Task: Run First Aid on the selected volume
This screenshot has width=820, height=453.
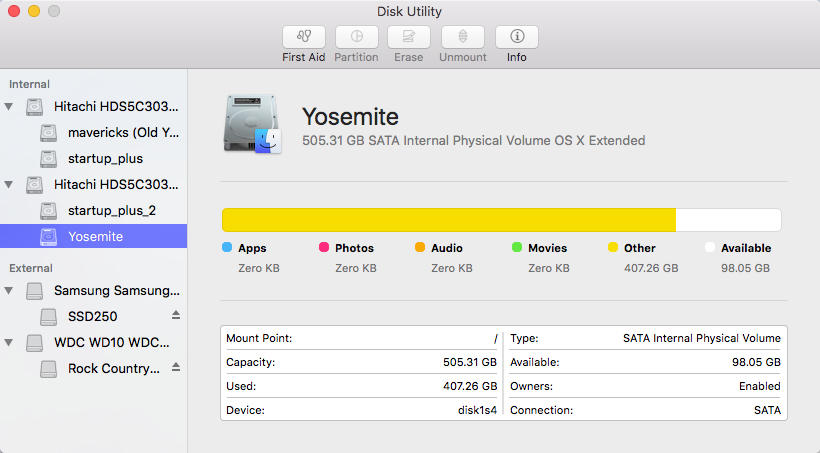Action: pos(304,37)
